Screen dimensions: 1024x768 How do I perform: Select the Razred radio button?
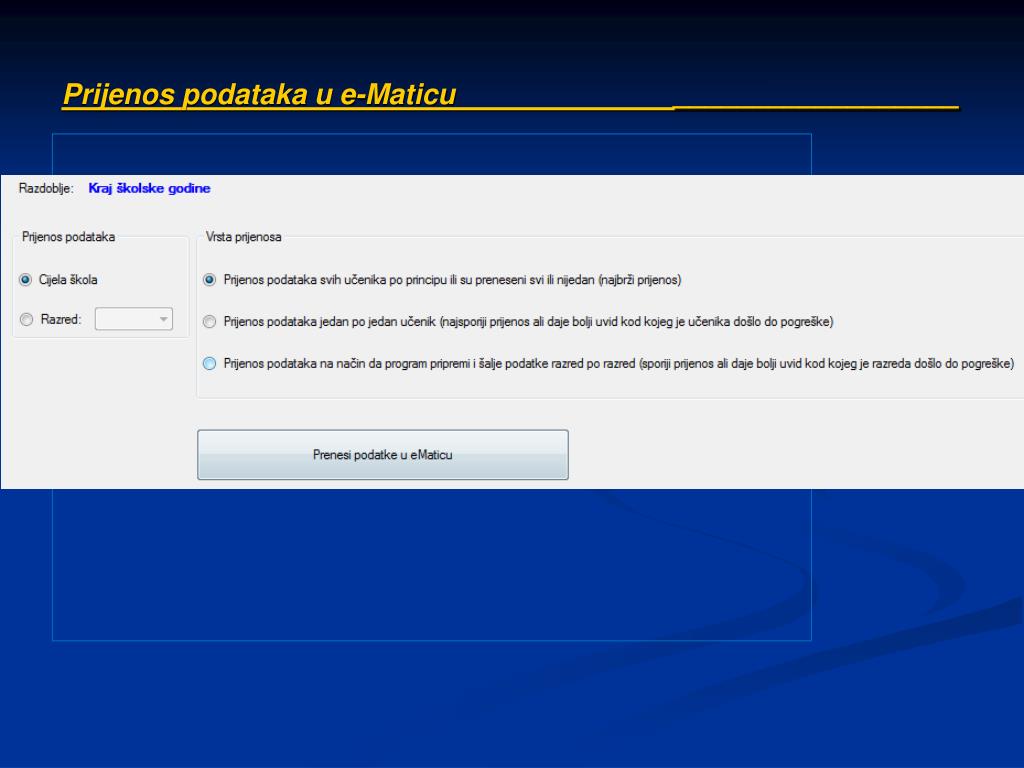tap(26, 319)
